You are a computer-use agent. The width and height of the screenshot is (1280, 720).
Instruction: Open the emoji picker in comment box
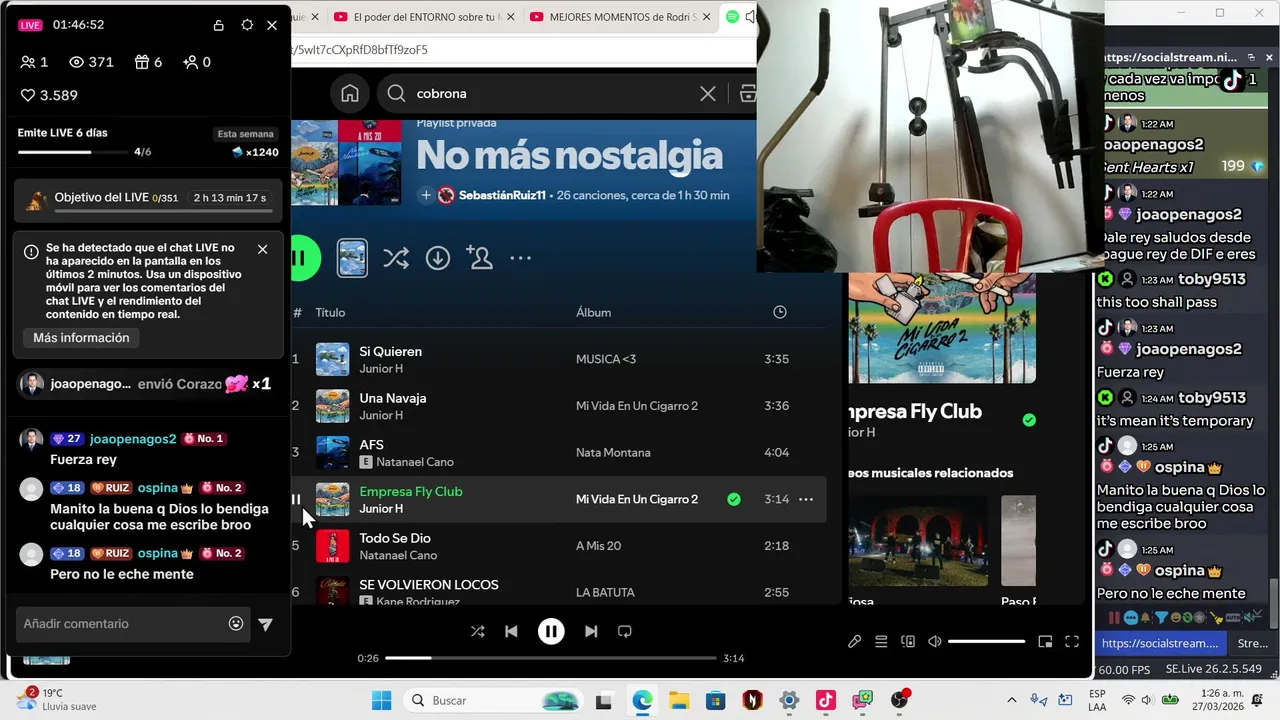coord(236,624)
